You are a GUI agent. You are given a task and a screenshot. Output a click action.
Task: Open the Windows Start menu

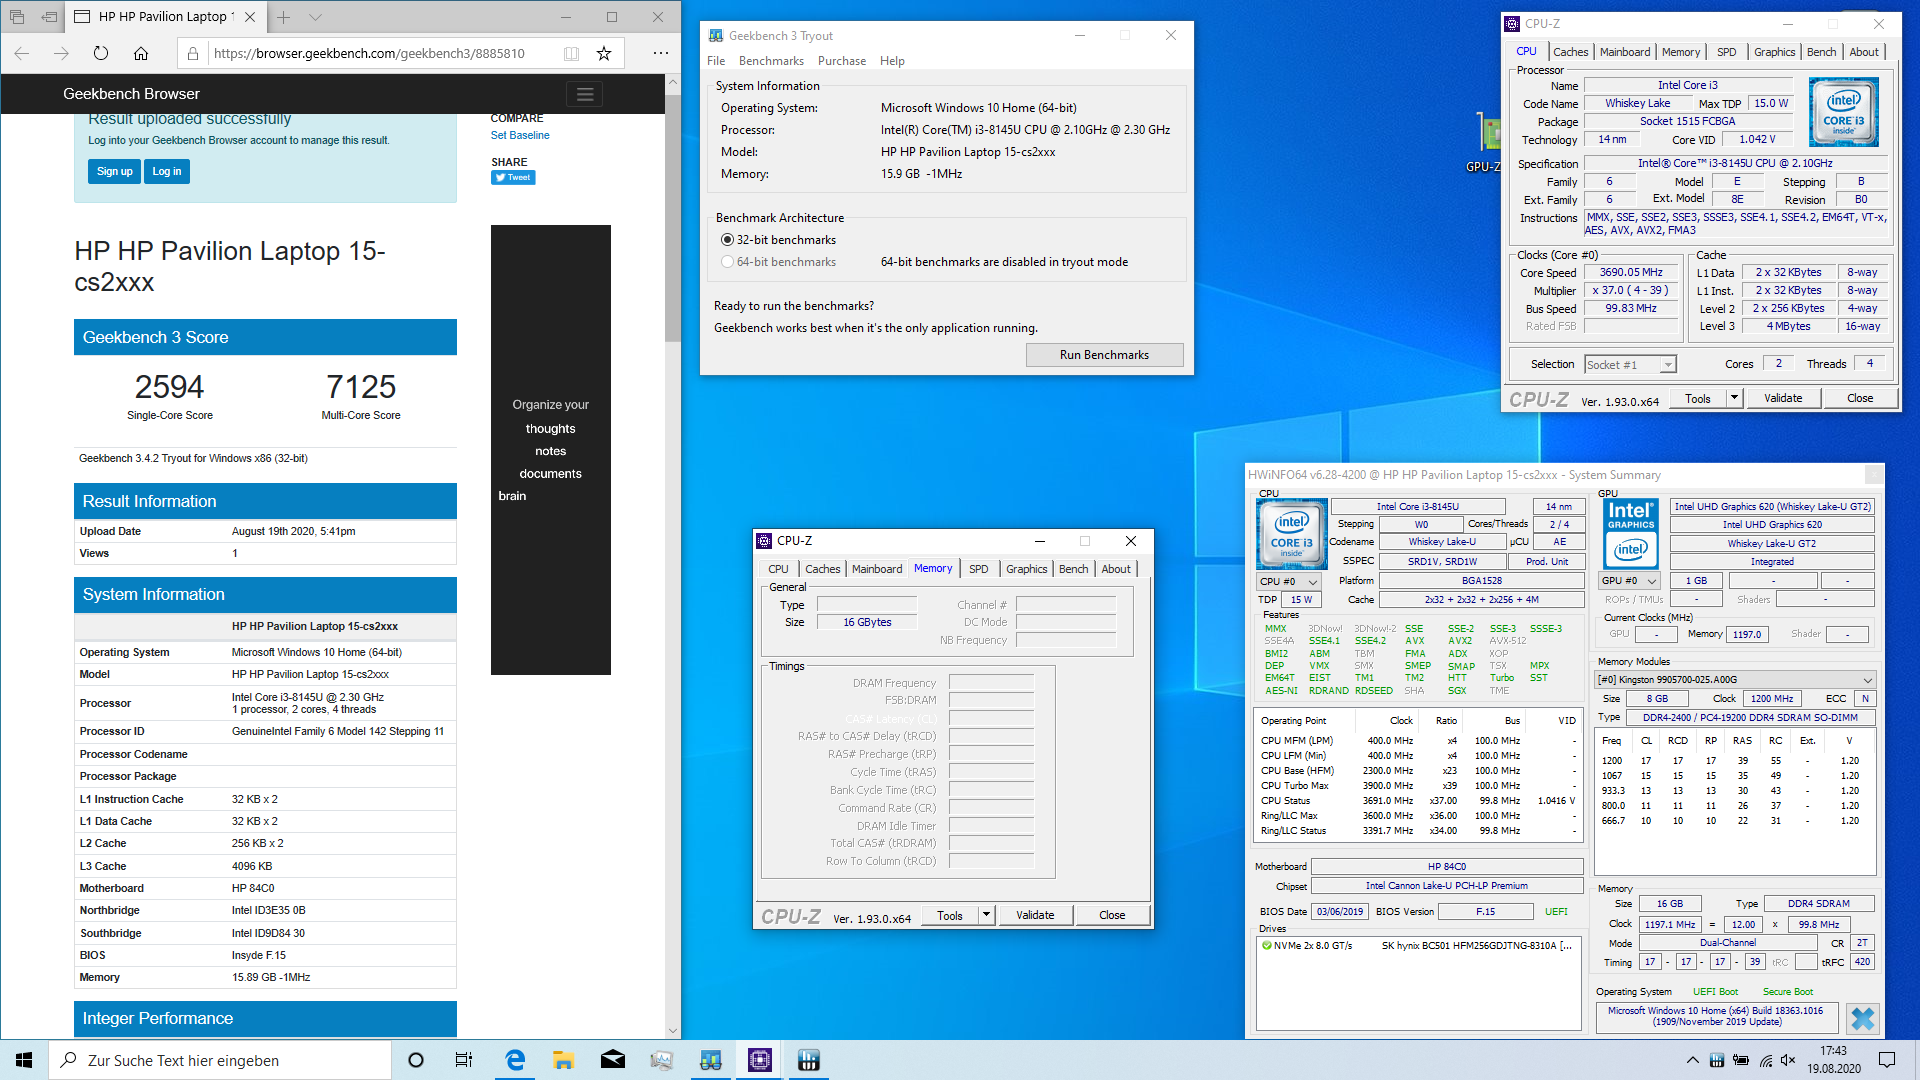pyautogui.click(x=24, y=1060)
